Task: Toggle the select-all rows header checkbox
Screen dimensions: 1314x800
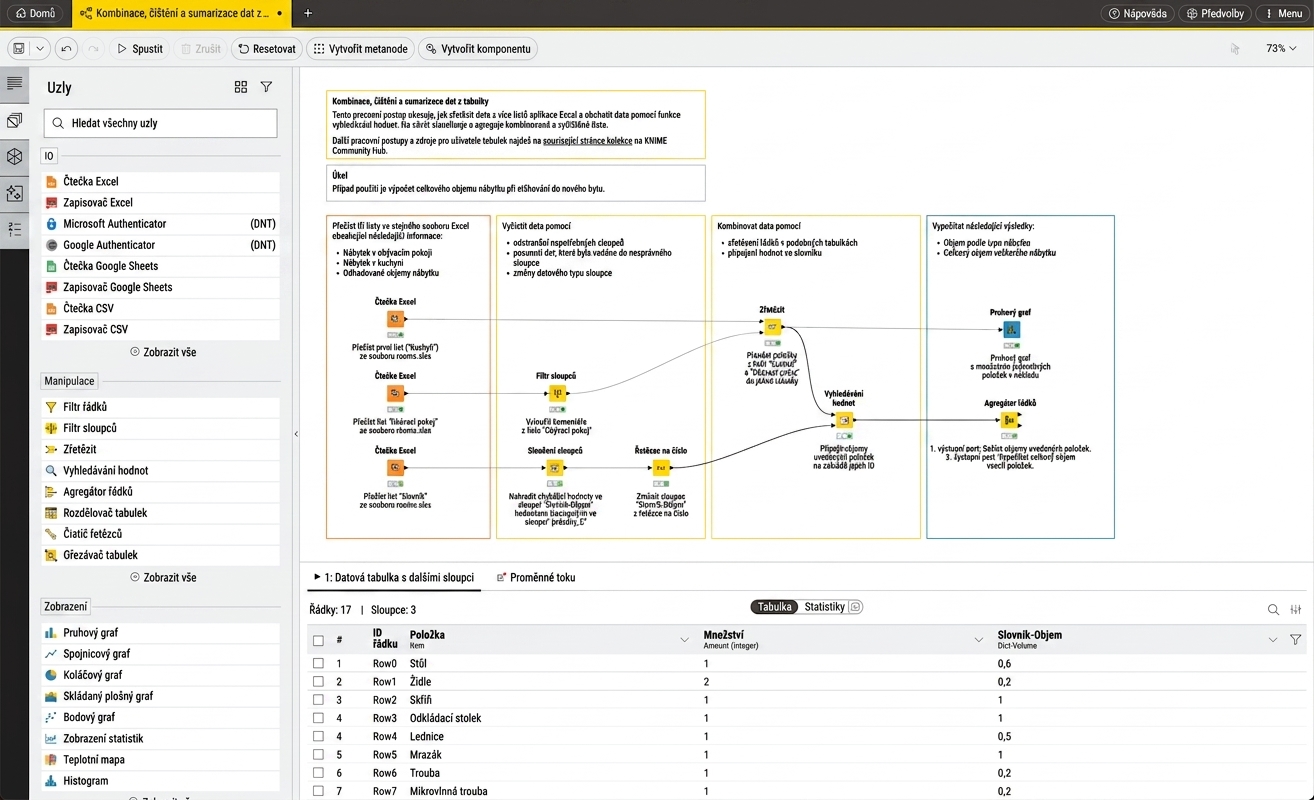Action: point(318,640)
